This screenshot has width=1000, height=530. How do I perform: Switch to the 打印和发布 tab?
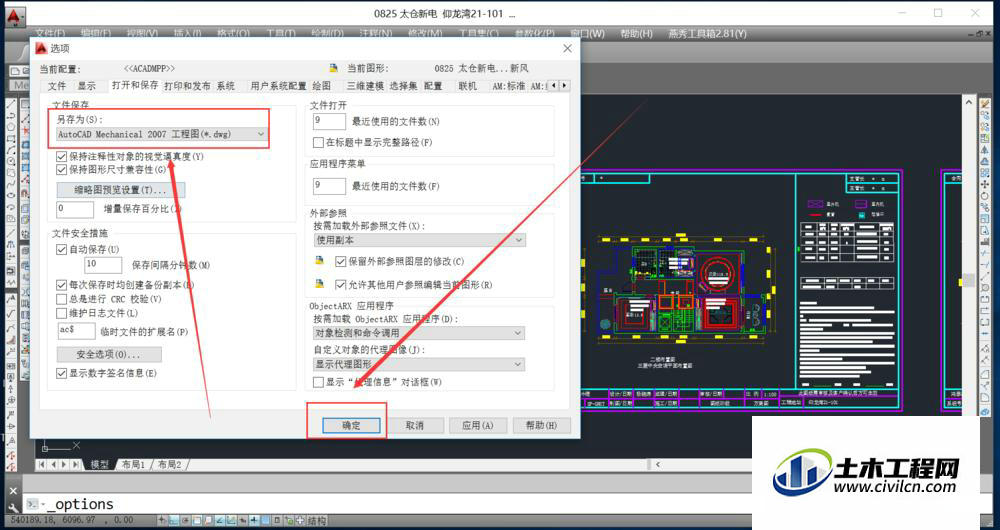click(187, 85)
